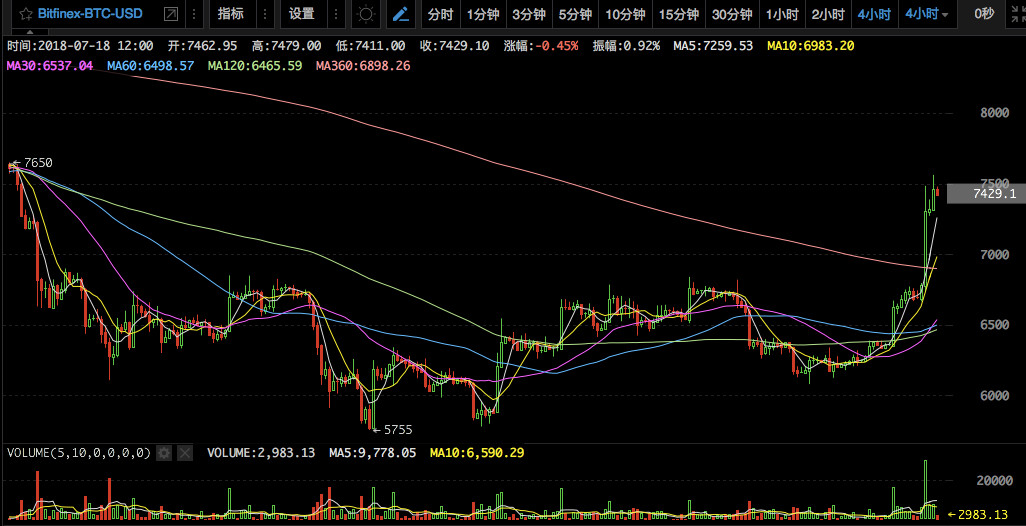Select the highlighted 4小时 interval tab
This screenshot has height=526, width=1026.
pos(874,14)
